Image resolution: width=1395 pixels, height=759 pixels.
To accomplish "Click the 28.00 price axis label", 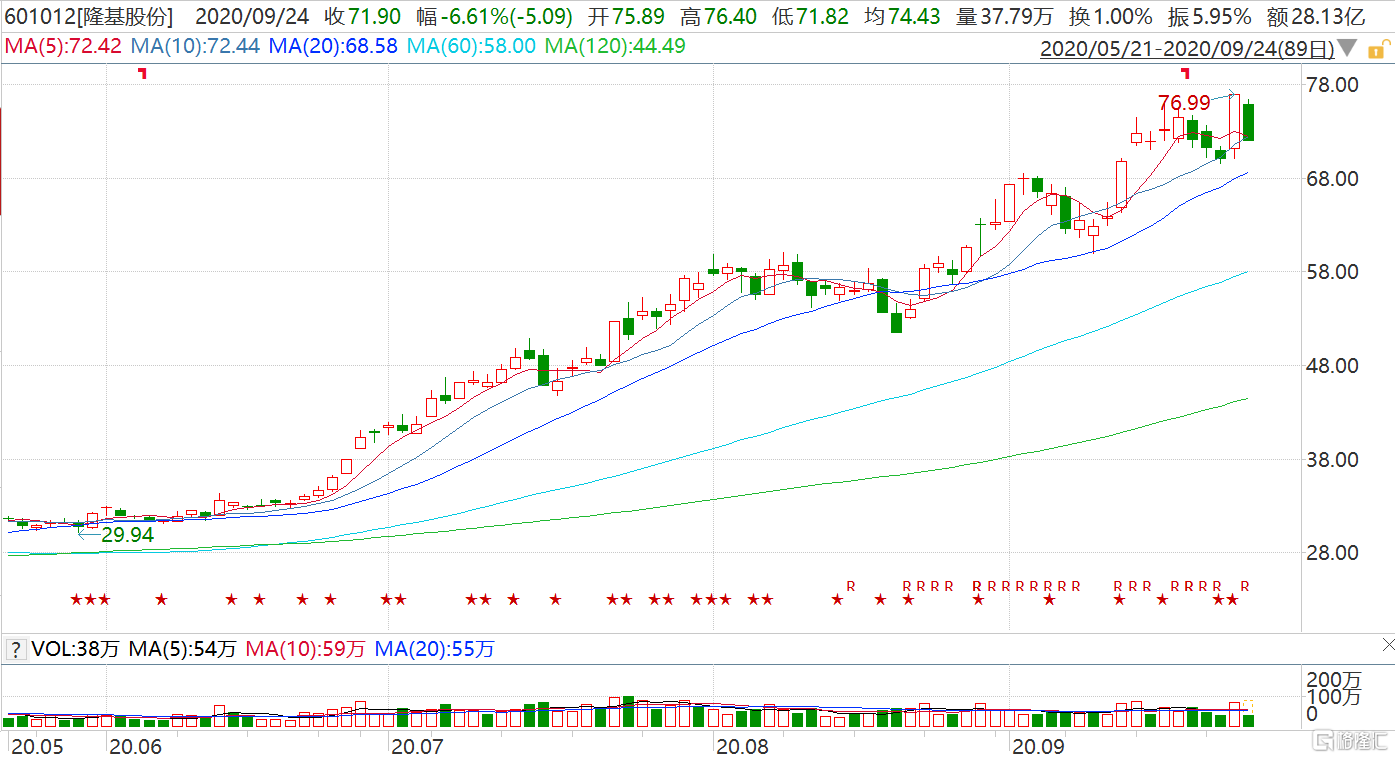I will [1334, 553].
